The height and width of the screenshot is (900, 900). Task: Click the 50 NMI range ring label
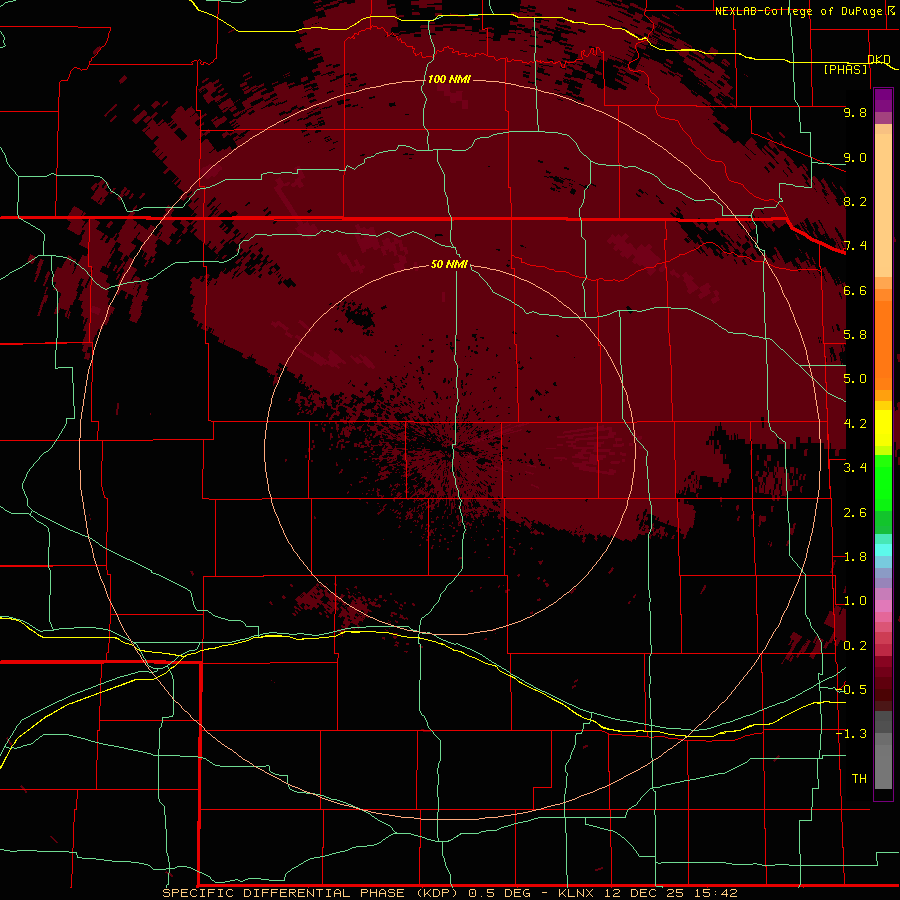click(x=449, y=264)
